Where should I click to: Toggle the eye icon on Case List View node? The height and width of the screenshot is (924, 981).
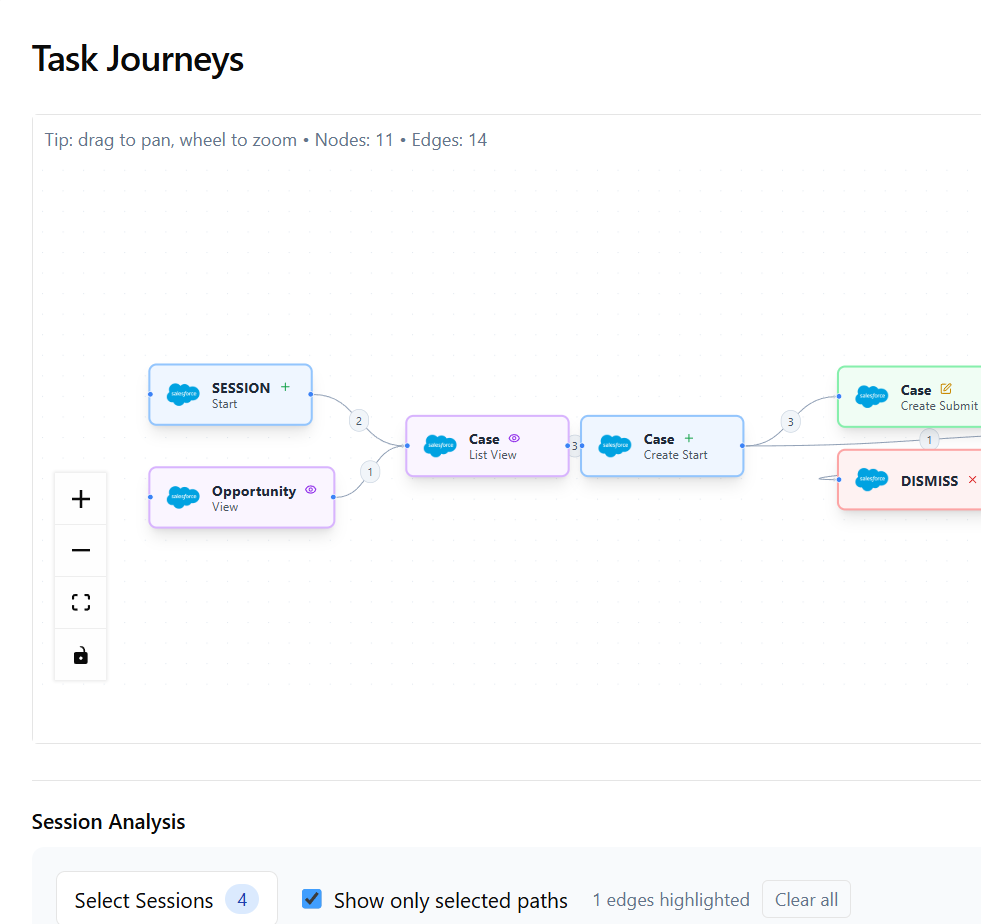(514, 438)
